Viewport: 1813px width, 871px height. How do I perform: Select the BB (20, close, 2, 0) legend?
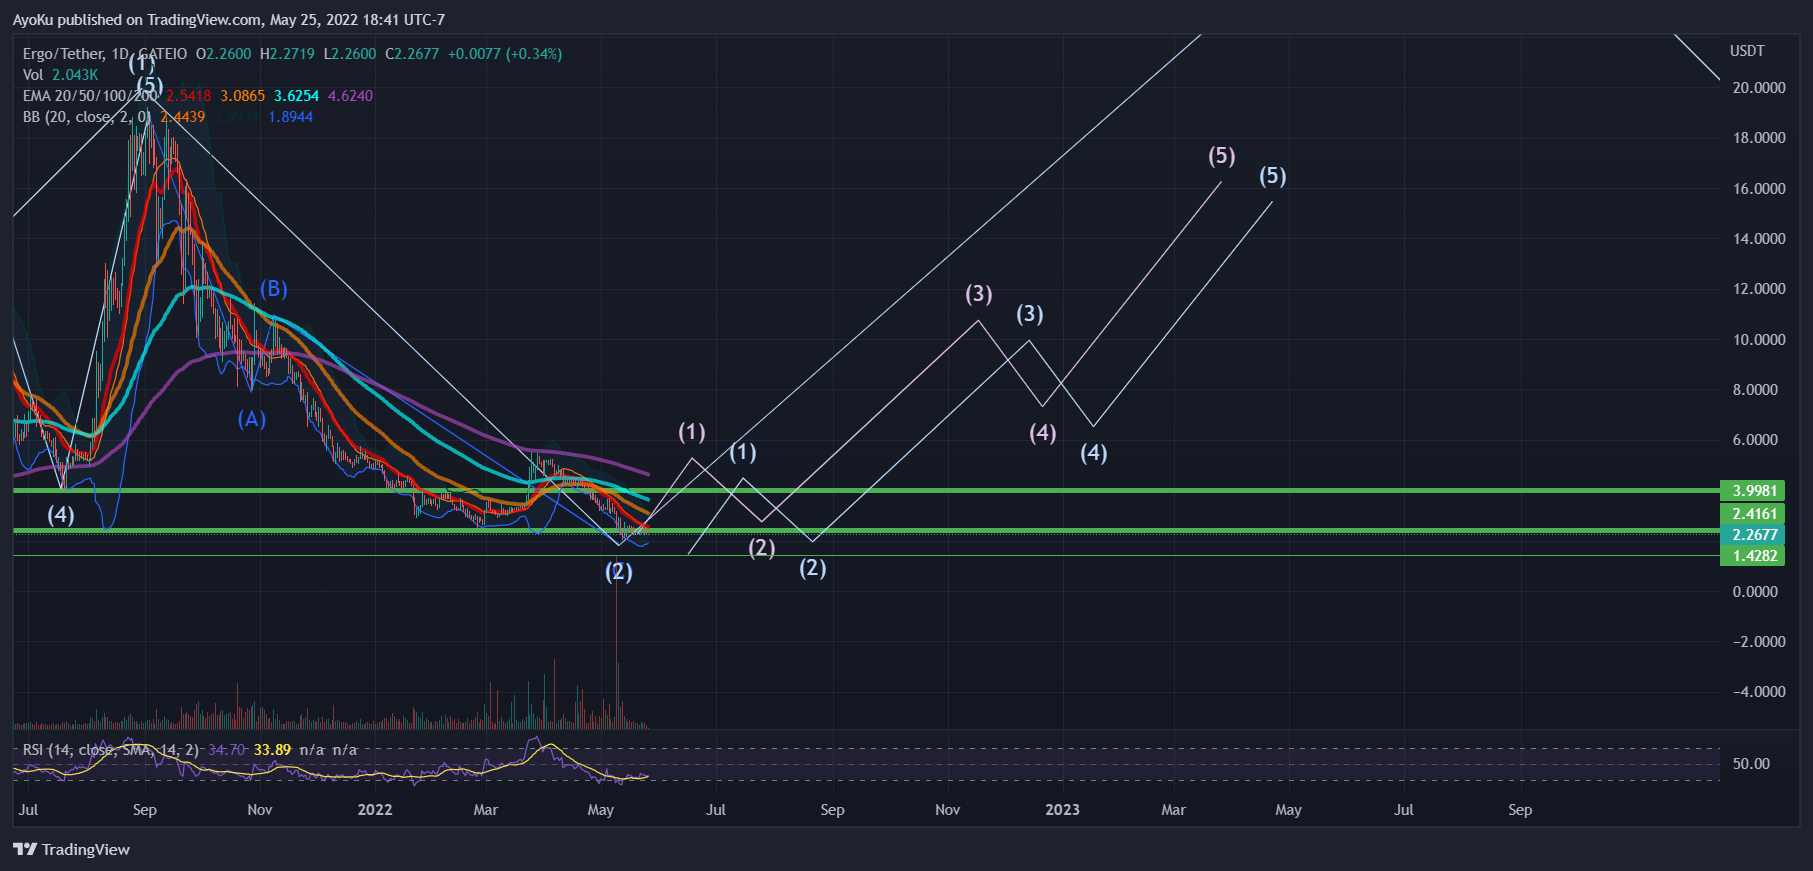pyautogui.click(x=87, y=117)
